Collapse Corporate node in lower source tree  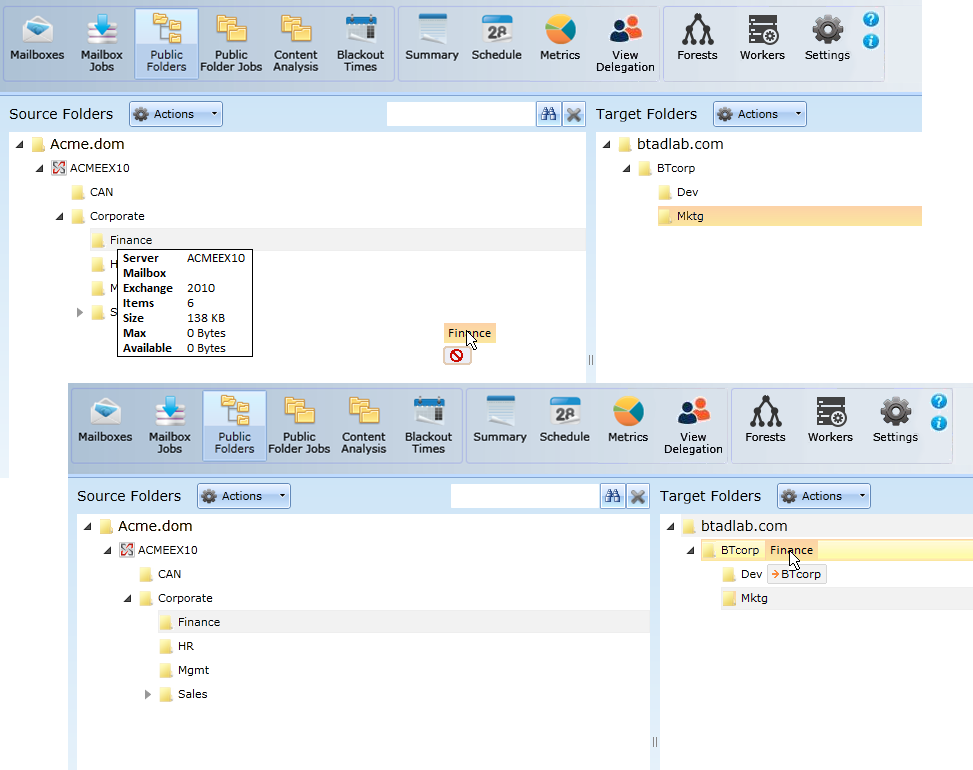pos(128,599)
